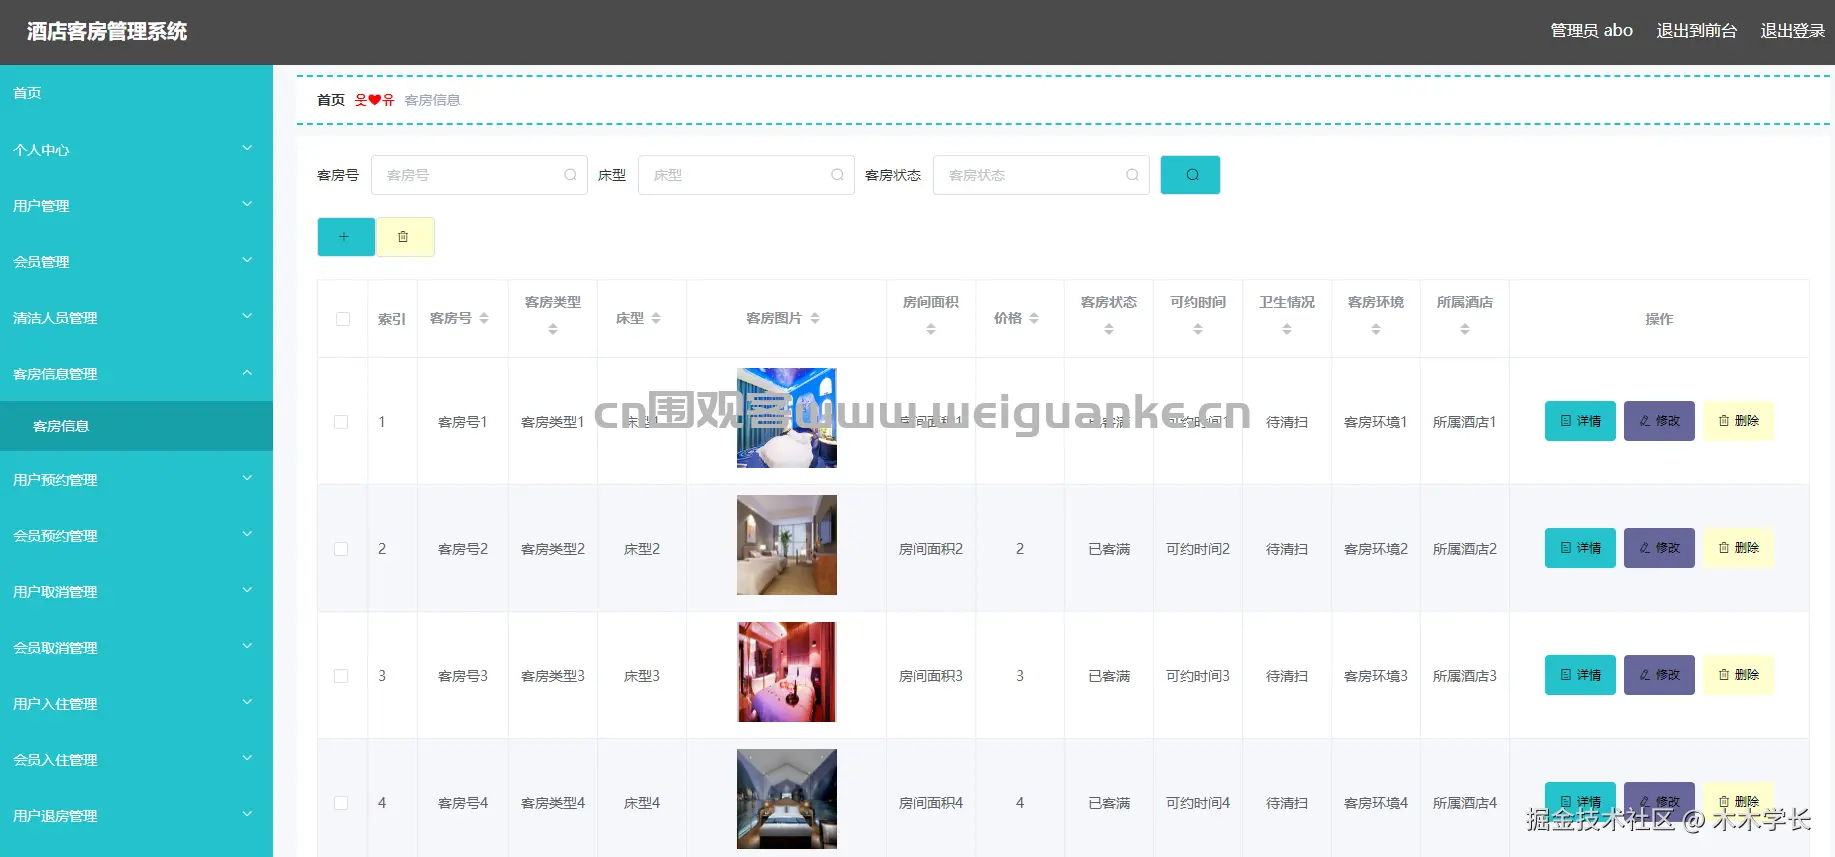Focus the 床型 search input
Screen dimensions: 1835x857
746,175
